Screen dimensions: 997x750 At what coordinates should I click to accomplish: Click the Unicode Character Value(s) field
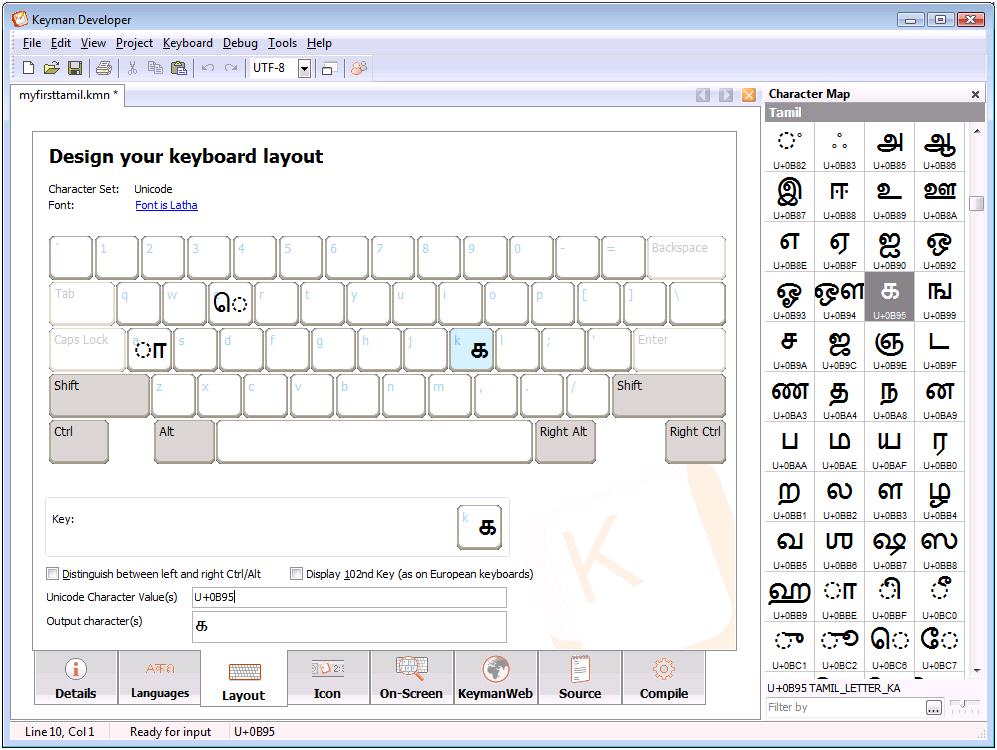coord(349,597)
